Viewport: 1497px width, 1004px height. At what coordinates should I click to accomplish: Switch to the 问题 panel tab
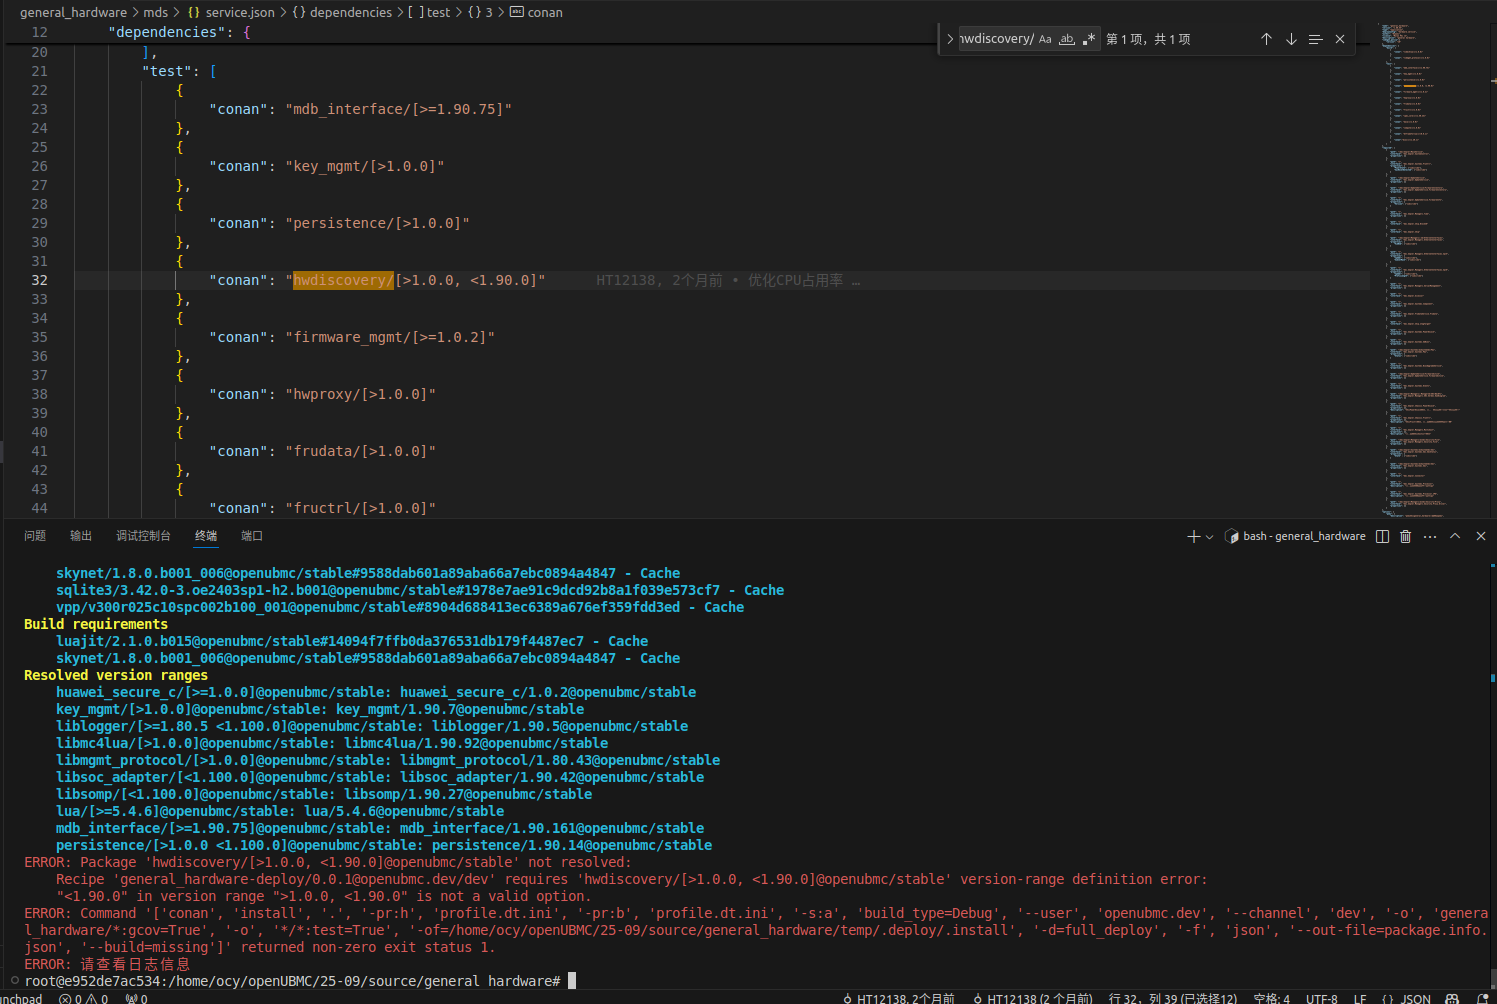pos(35,536)
